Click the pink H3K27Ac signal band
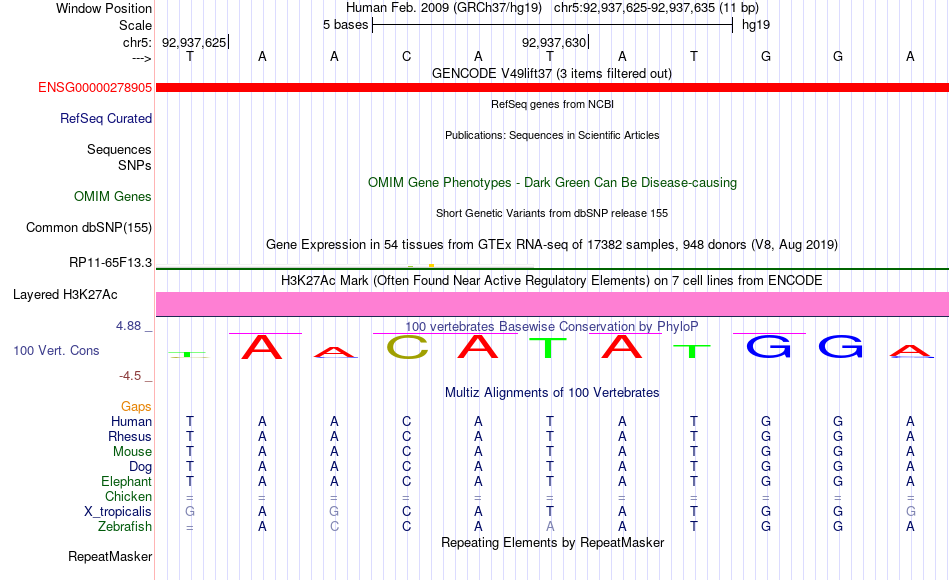Image resolution: width=950 pixels, height=580 pixels. [x=552, y=304]
